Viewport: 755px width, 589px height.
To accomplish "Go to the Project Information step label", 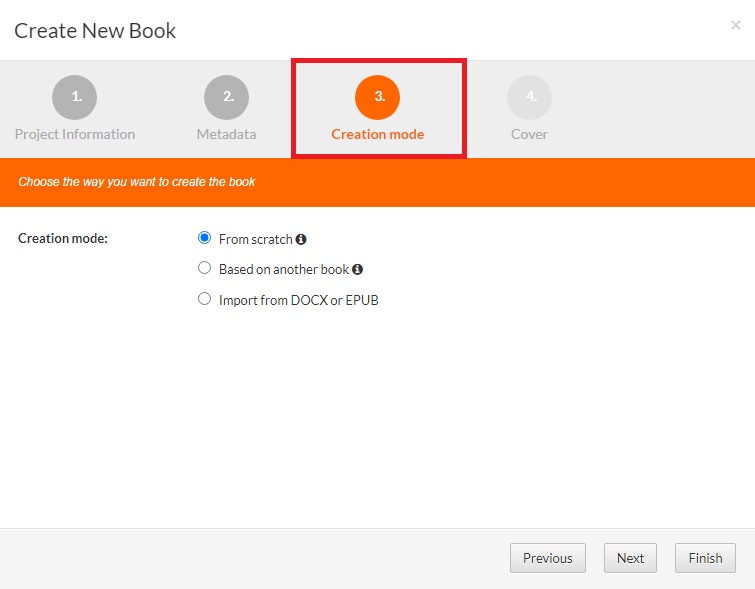I will [75, 134].
